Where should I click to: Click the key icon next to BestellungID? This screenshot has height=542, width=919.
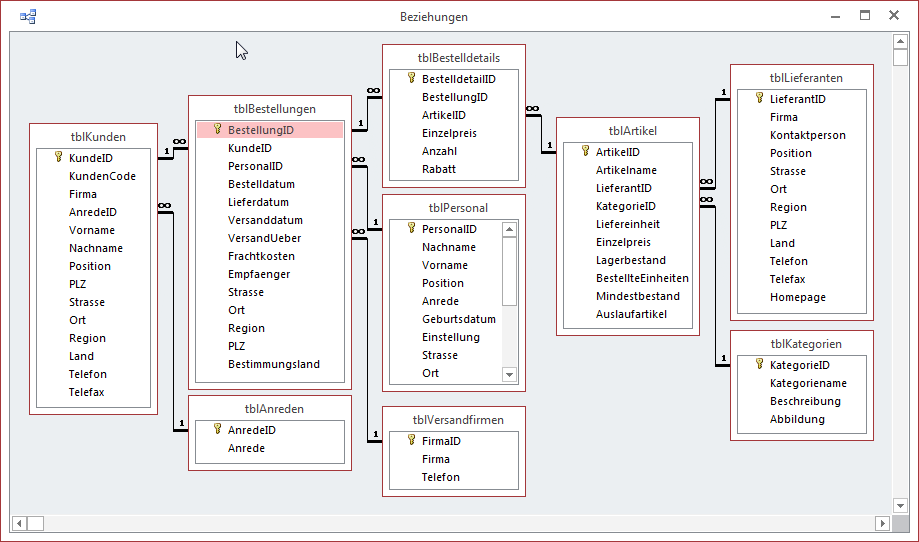coord(217,130)
